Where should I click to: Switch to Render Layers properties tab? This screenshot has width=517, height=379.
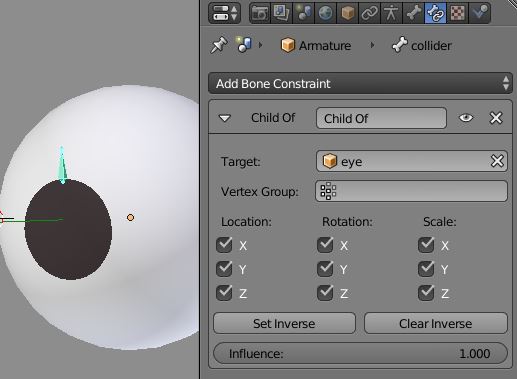click(282, 13)
